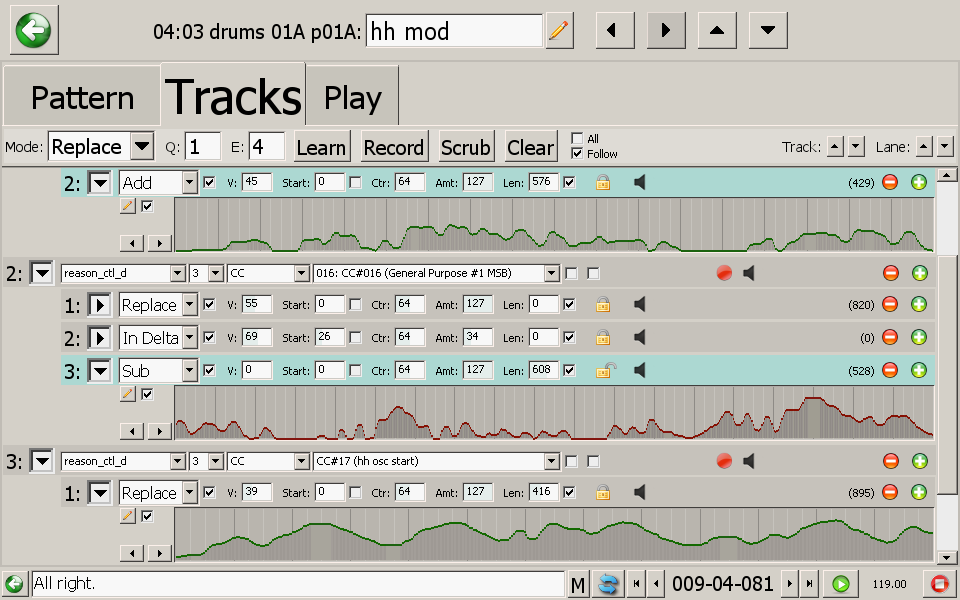Uncheck the enable box on the Sub lane
The width and height of the screenshot is (960, 600).
coord(209,371)
